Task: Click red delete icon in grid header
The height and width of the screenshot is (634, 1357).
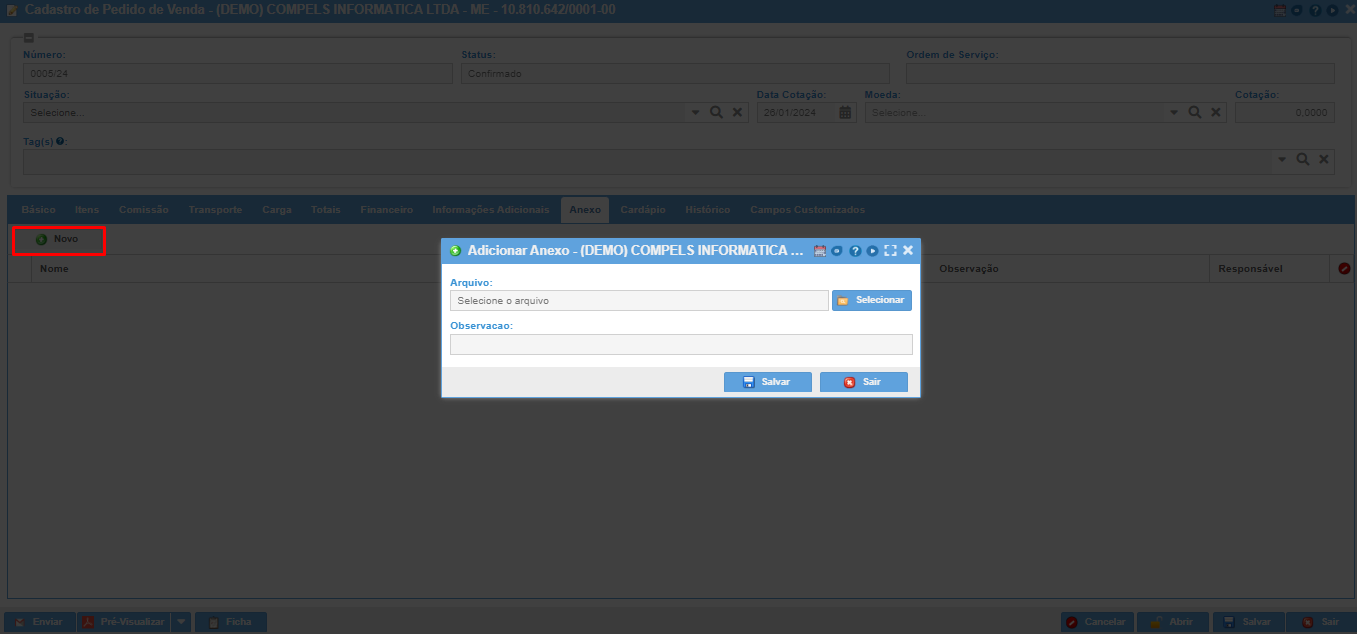Action: (x=1344, y=269)
